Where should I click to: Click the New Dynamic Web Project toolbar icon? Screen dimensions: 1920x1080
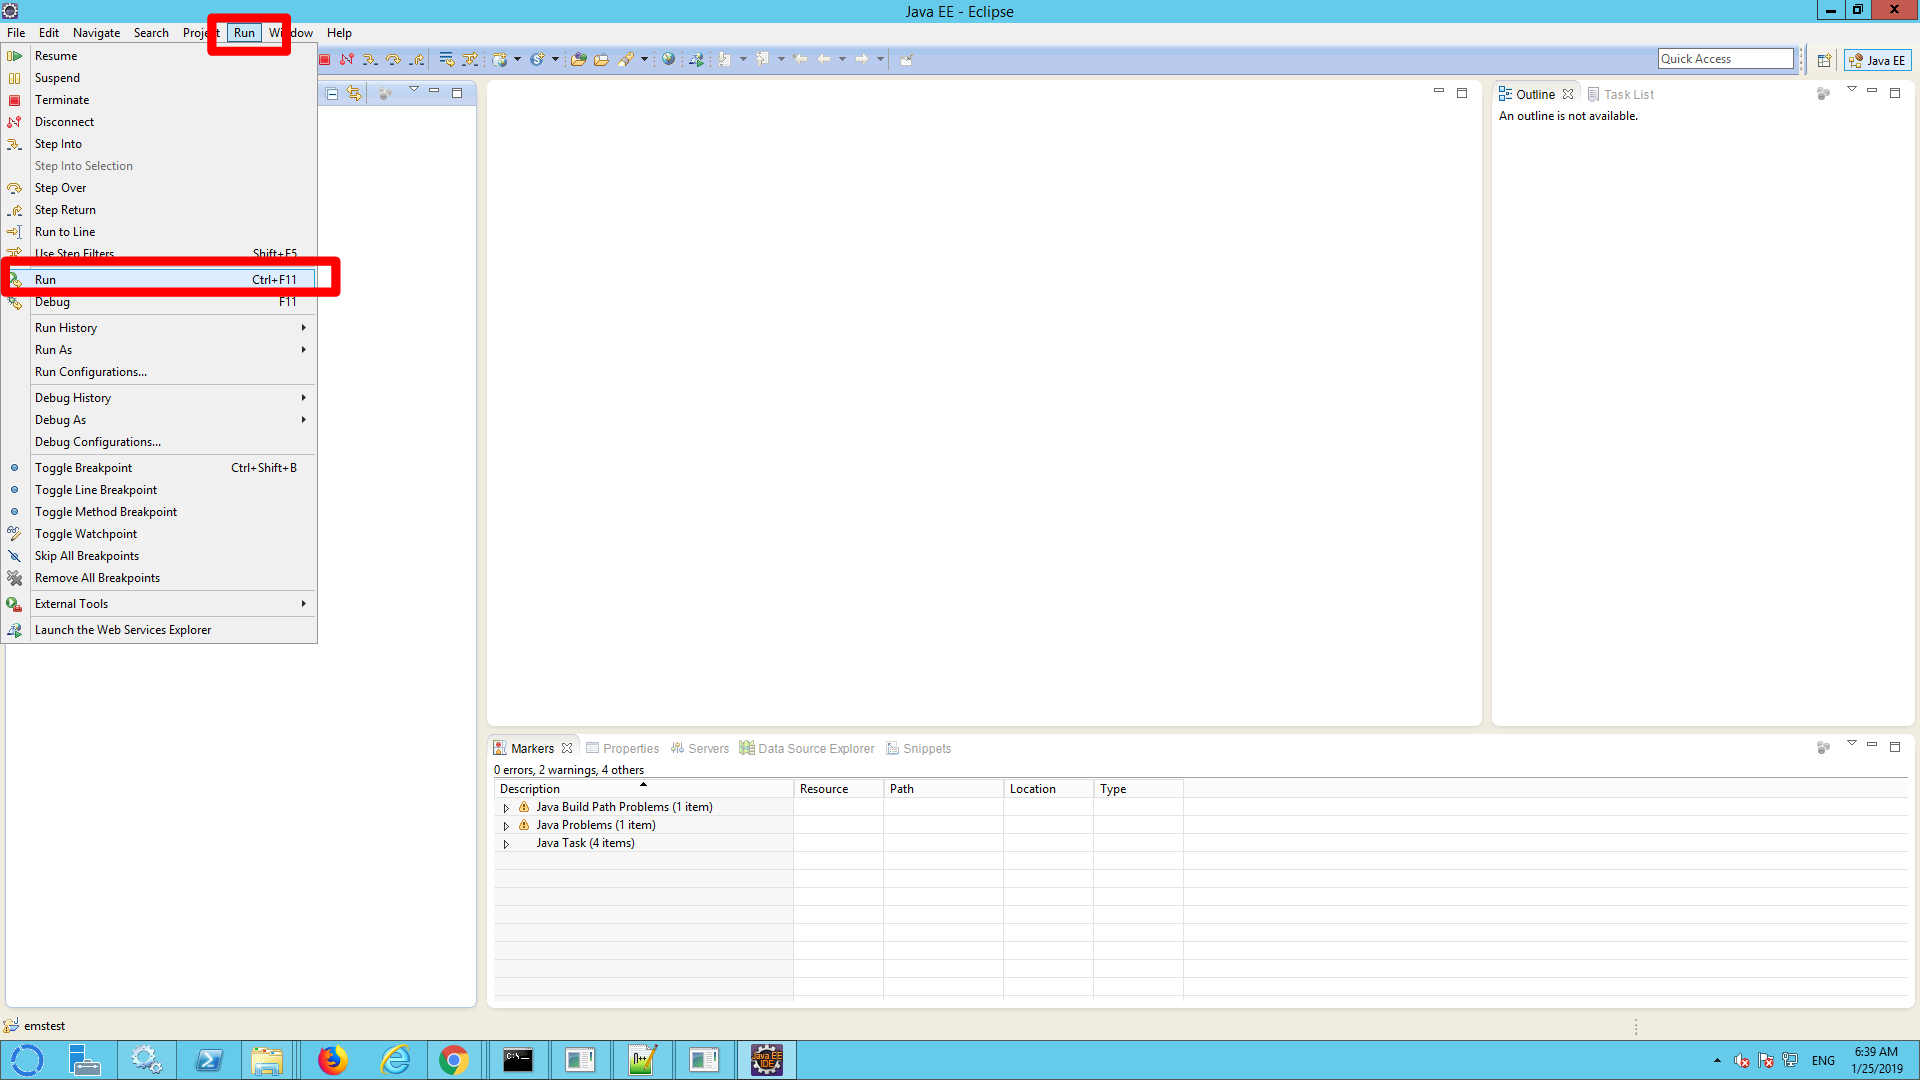pyautogui.click(x=500, y=59)
